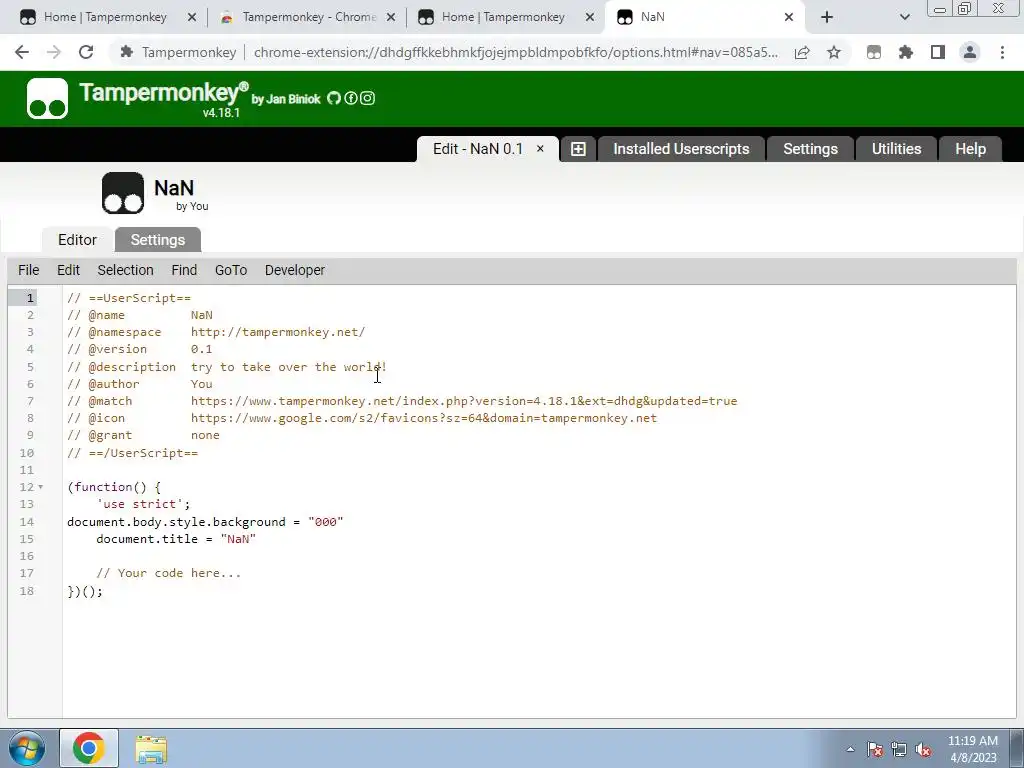
Task: Reload the page with refresh icon
Action: (86, 52)
